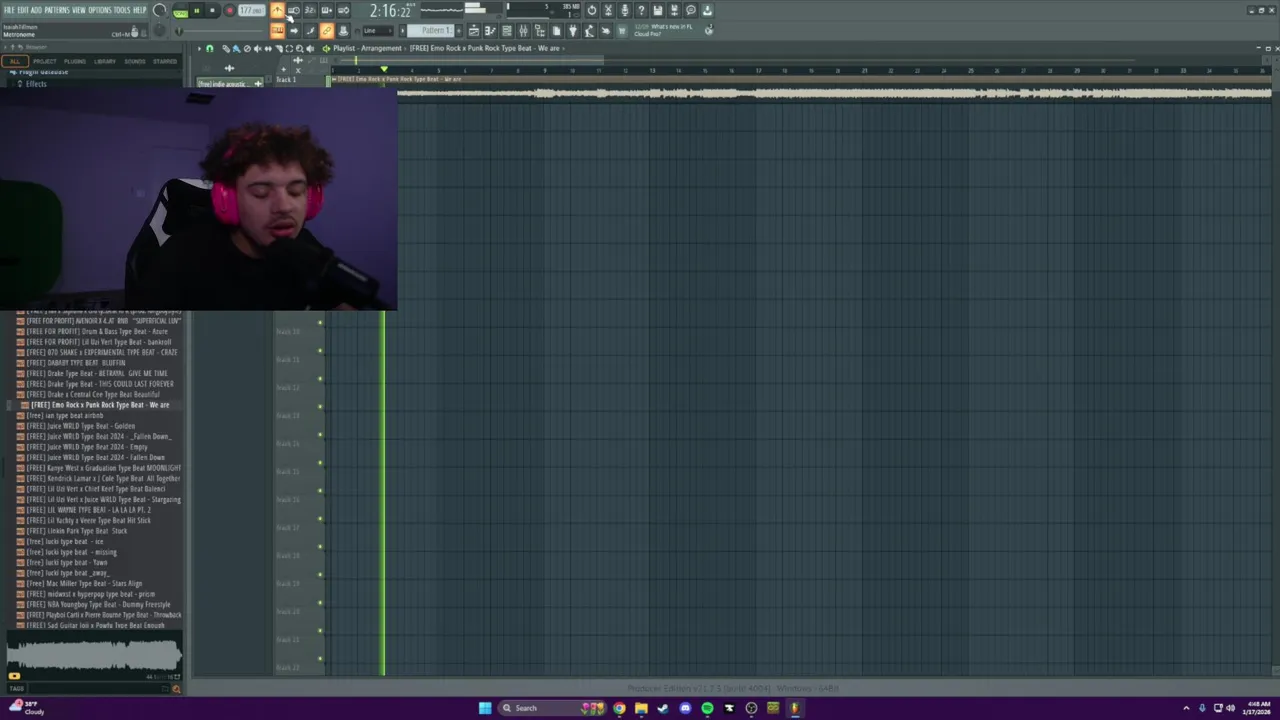
Task: Click the red record button
Action: point(229,10)
